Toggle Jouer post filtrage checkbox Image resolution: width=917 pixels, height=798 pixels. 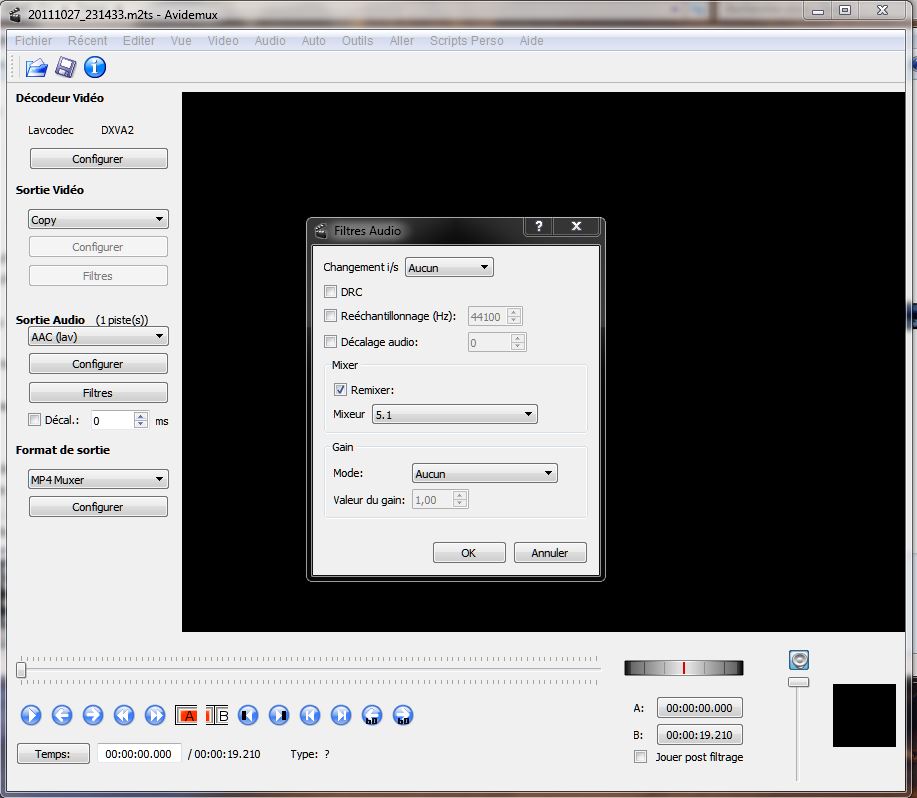click(x=641, y=757)
